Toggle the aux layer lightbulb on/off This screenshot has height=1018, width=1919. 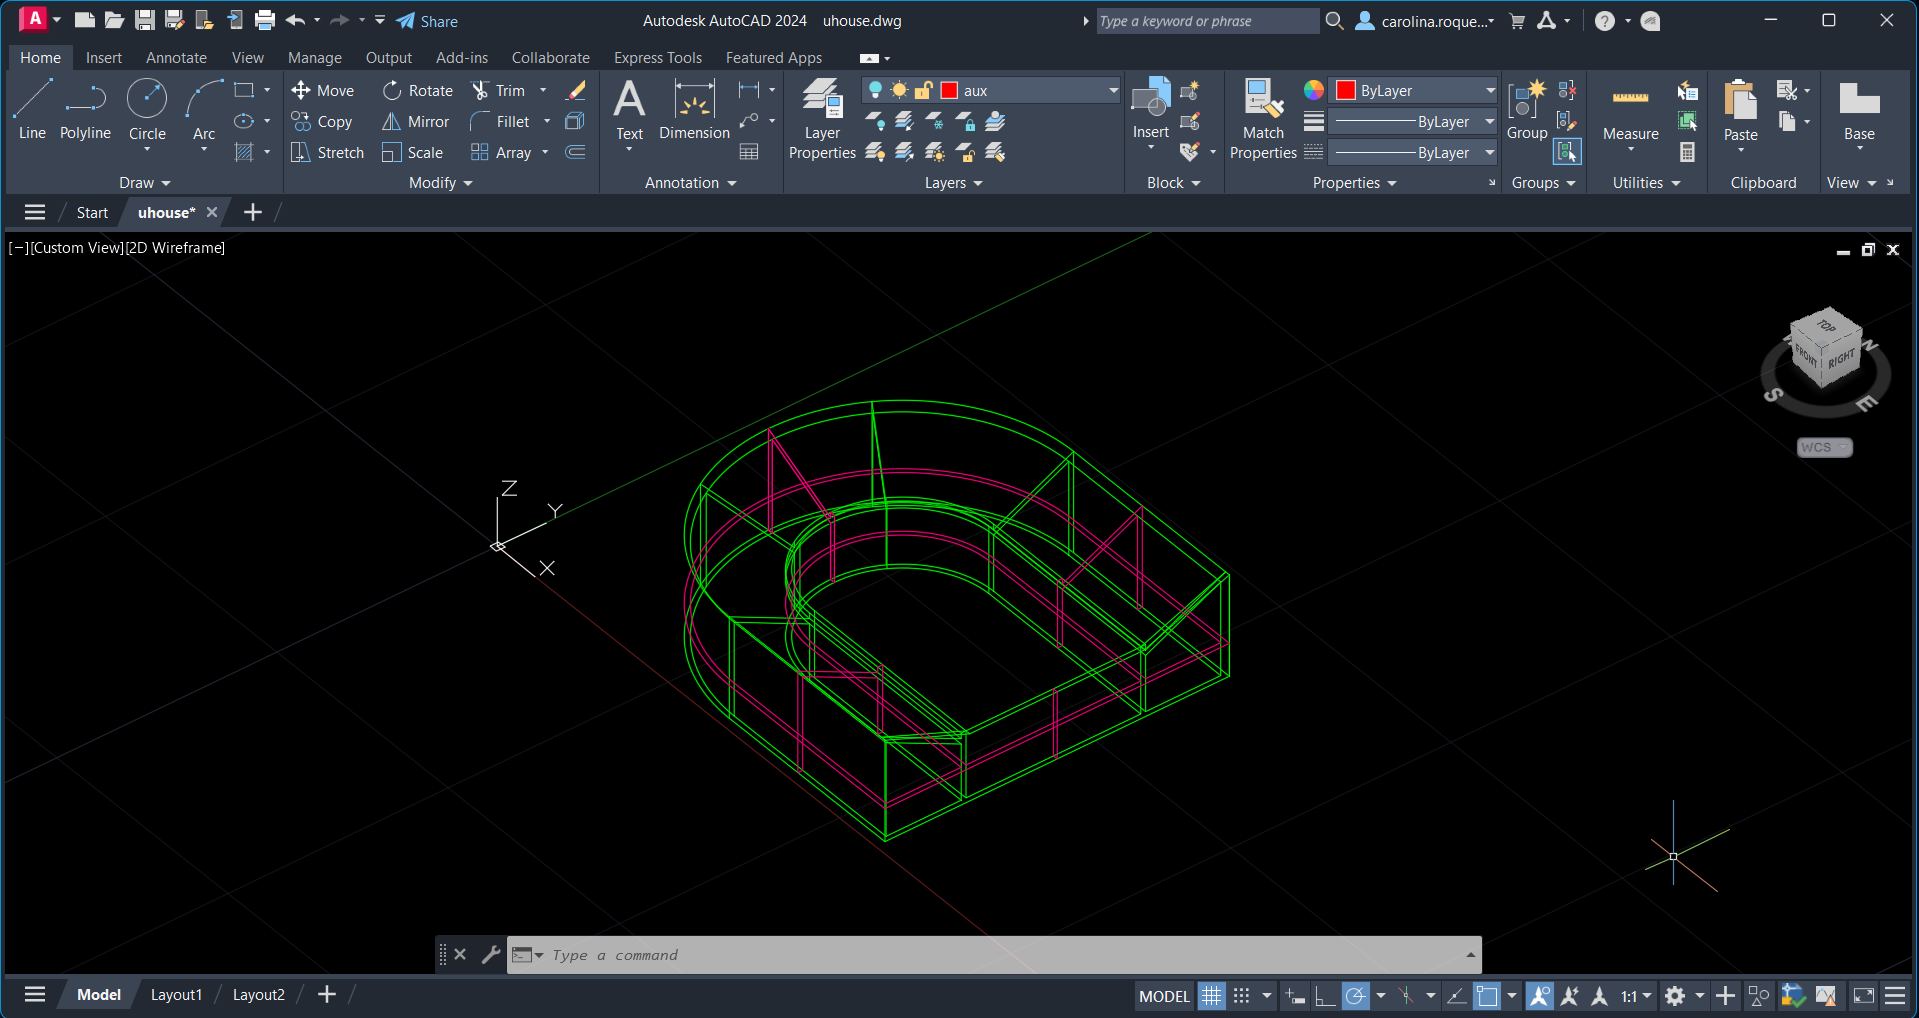tap(875, 90)
